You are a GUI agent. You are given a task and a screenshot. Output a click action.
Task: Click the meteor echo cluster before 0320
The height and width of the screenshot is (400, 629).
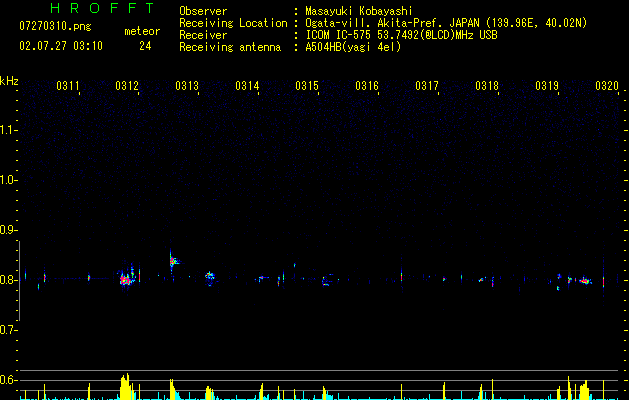584,281
